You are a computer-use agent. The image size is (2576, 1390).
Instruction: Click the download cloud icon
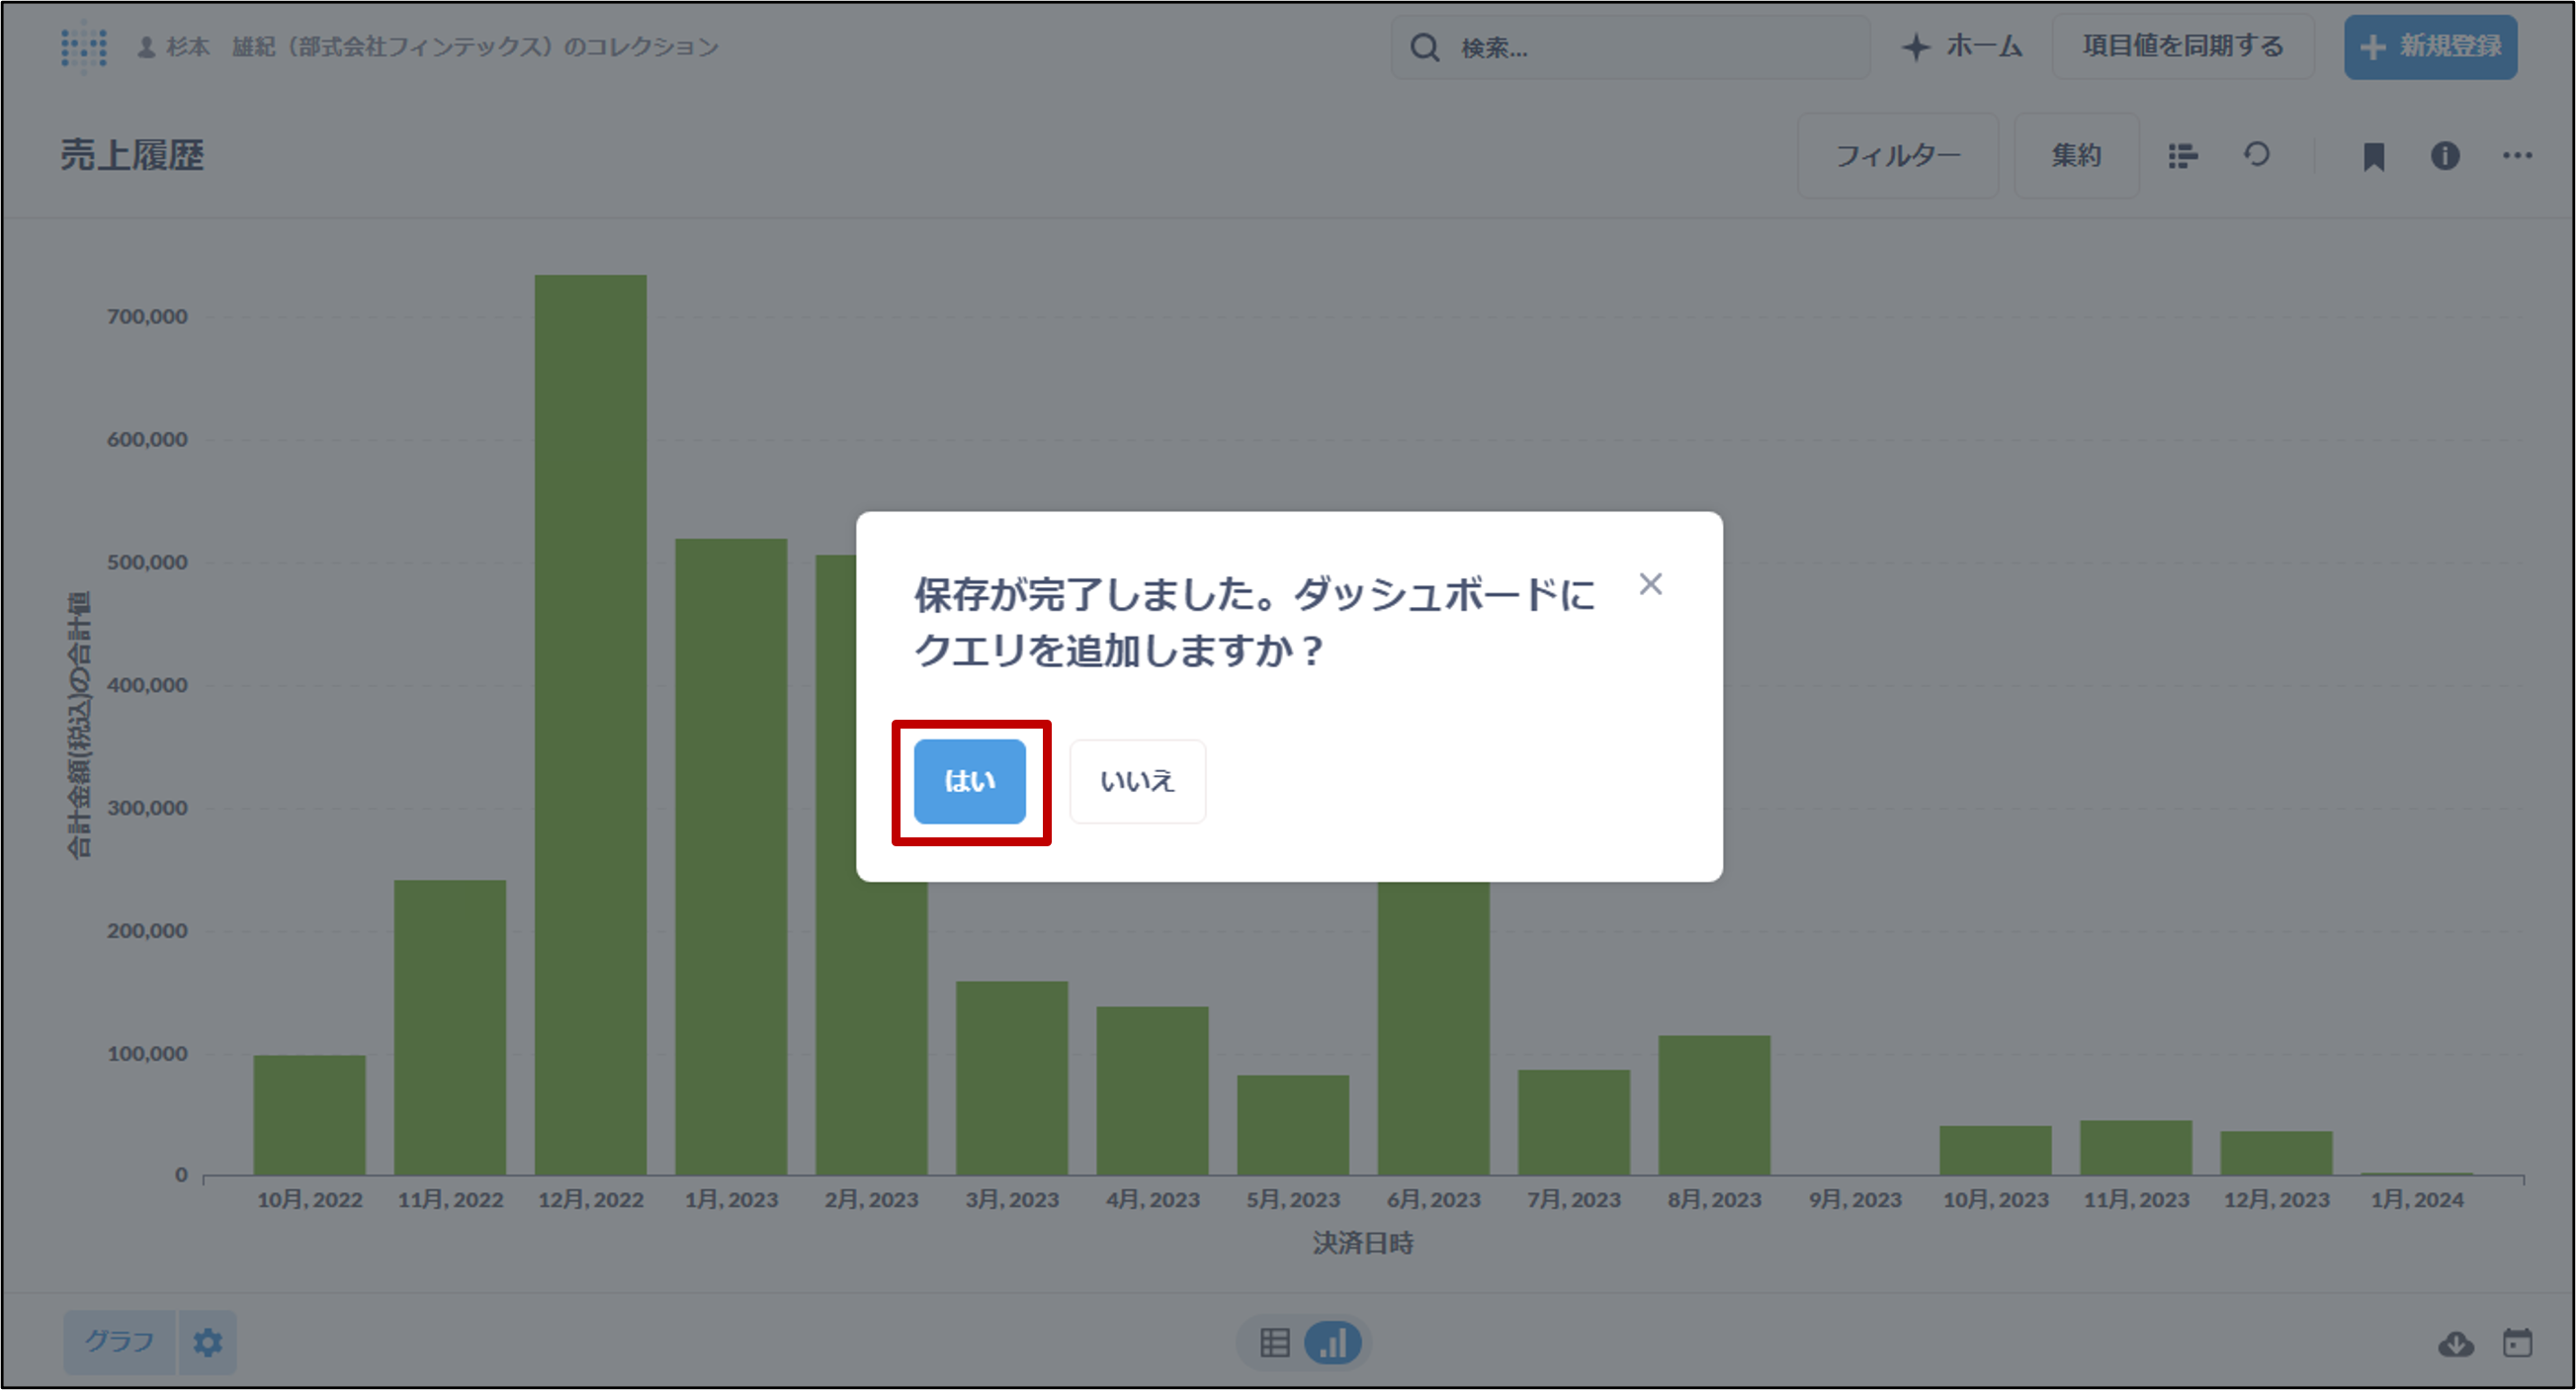point(2455,1343)
